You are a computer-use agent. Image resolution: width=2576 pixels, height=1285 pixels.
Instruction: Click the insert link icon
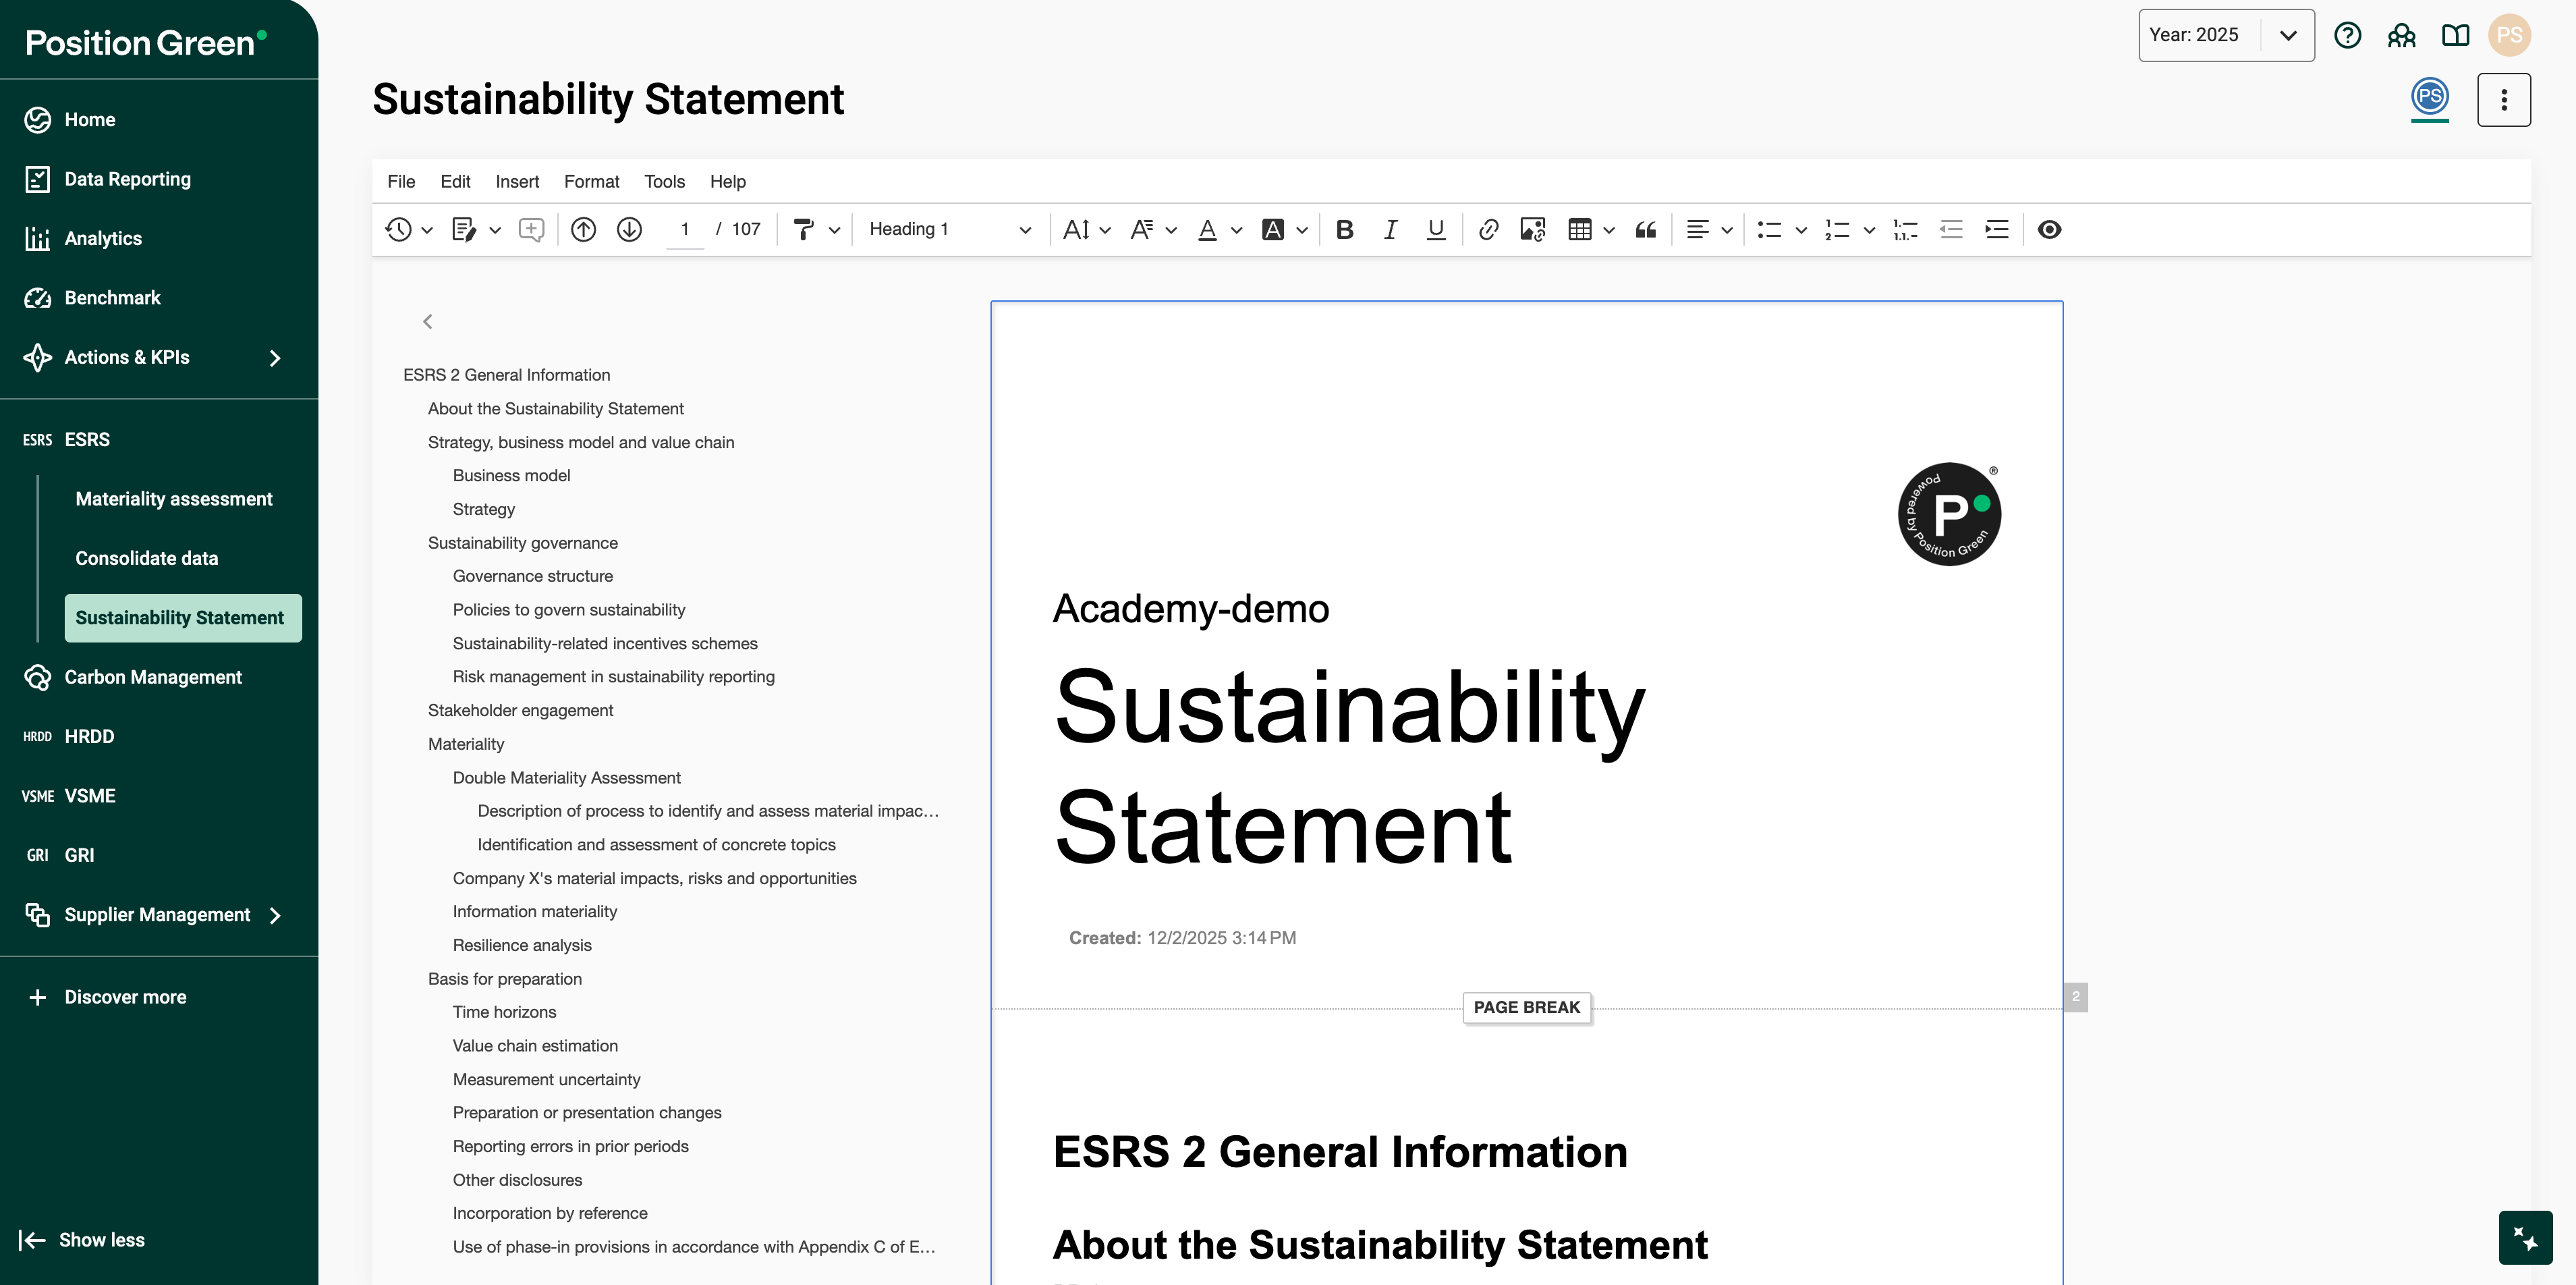pos(1488,229)
